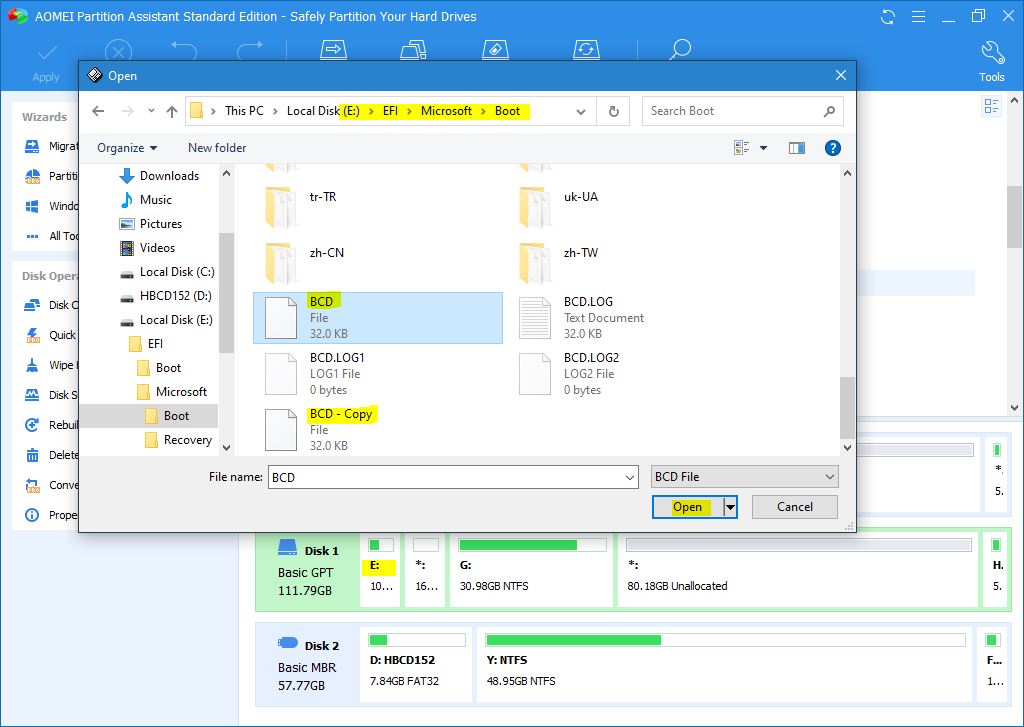
Task: Click the Open button's split arrow
Action: (x=730, y=507)
